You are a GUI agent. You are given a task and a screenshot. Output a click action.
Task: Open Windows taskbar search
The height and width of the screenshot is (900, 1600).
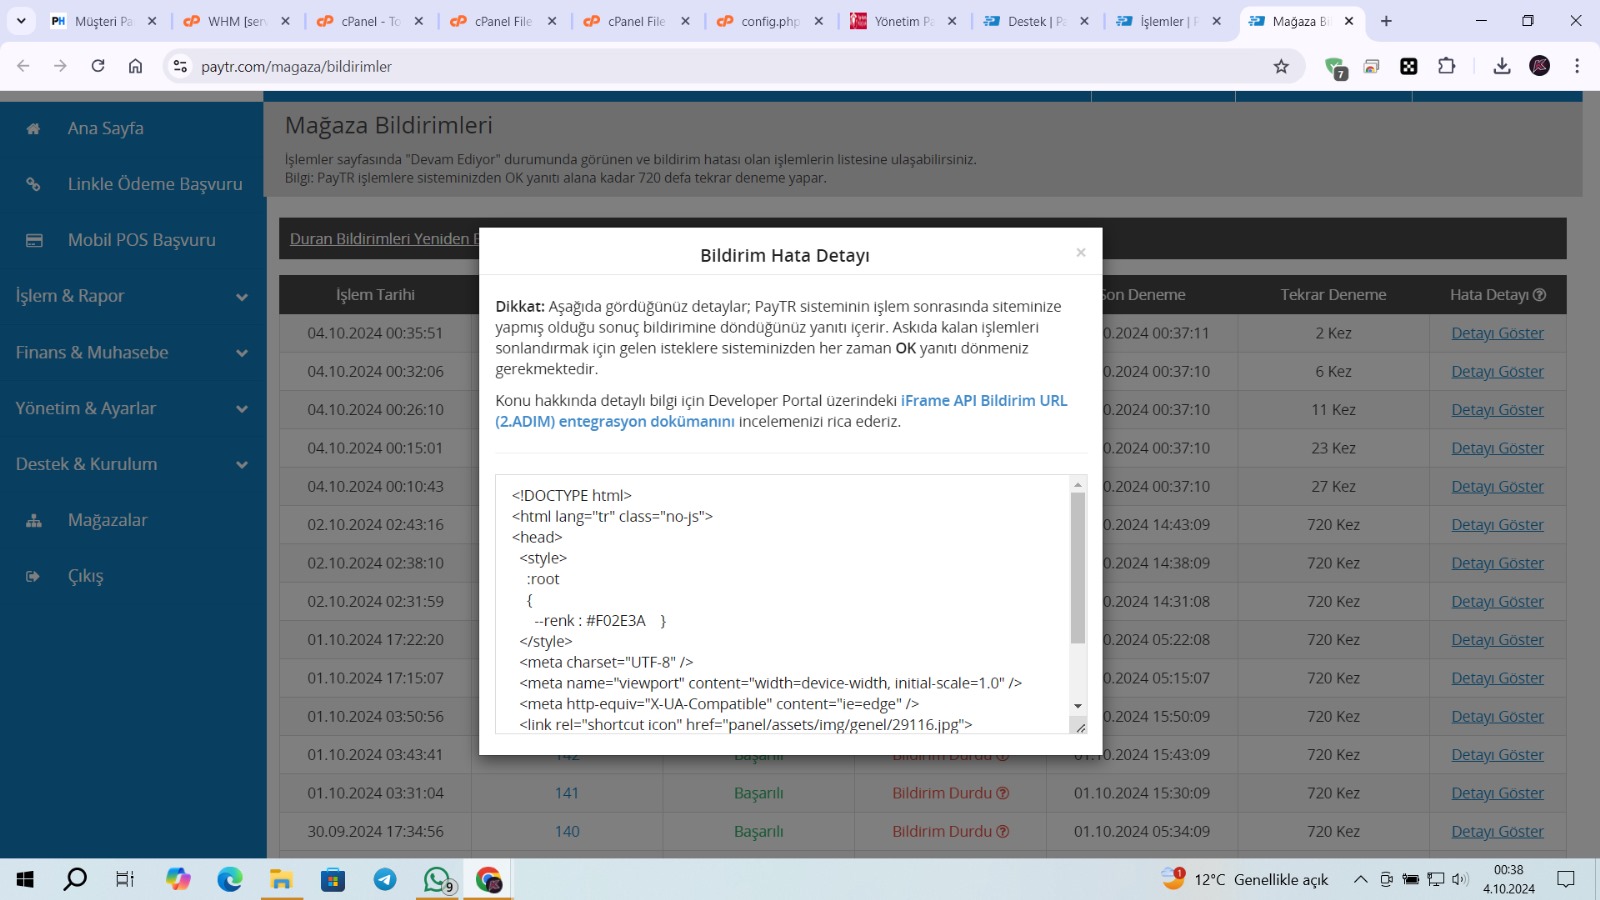click(x=75, y=879)
